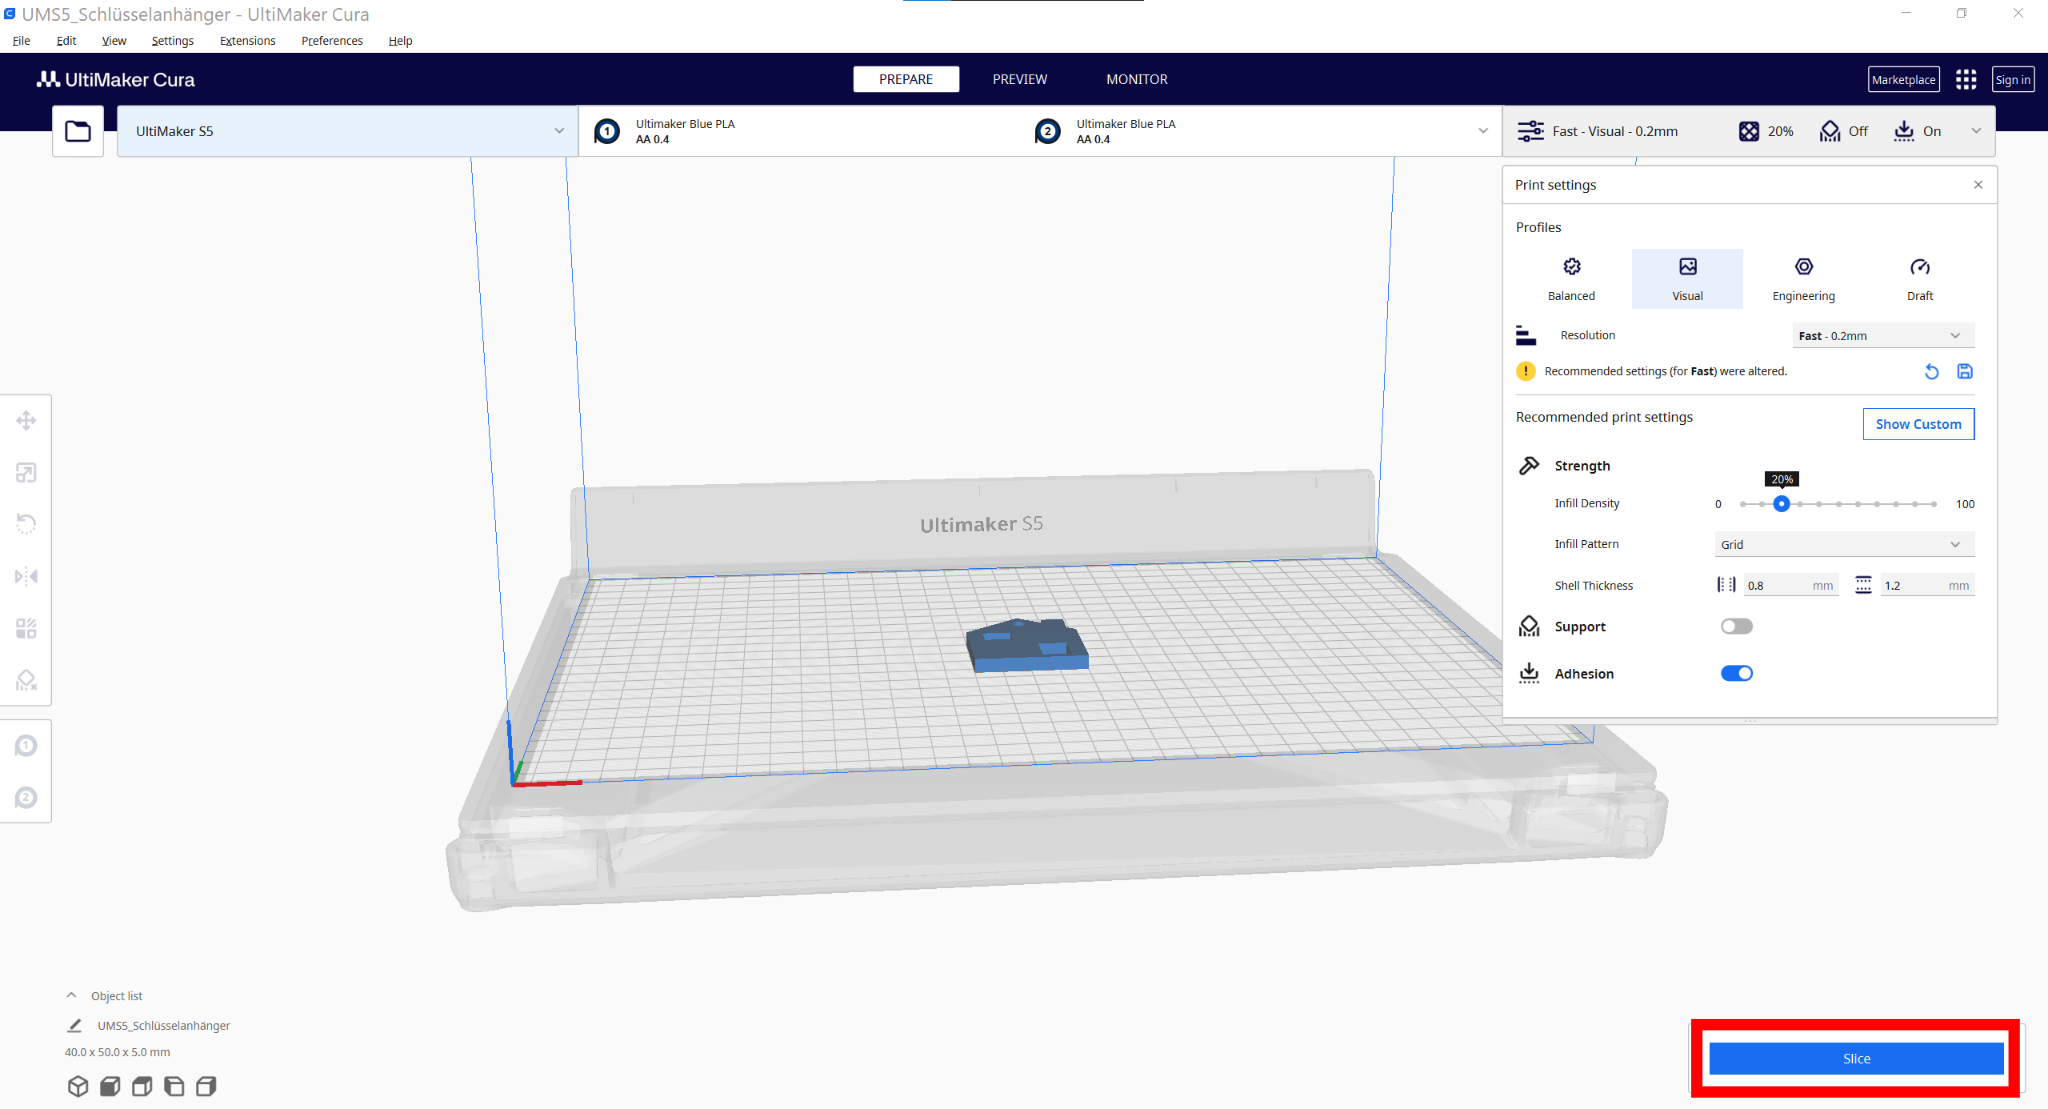Choose Extruder 1 button in left toolbar
Screen dimensions: 2048x1109
tap(26, 746)
